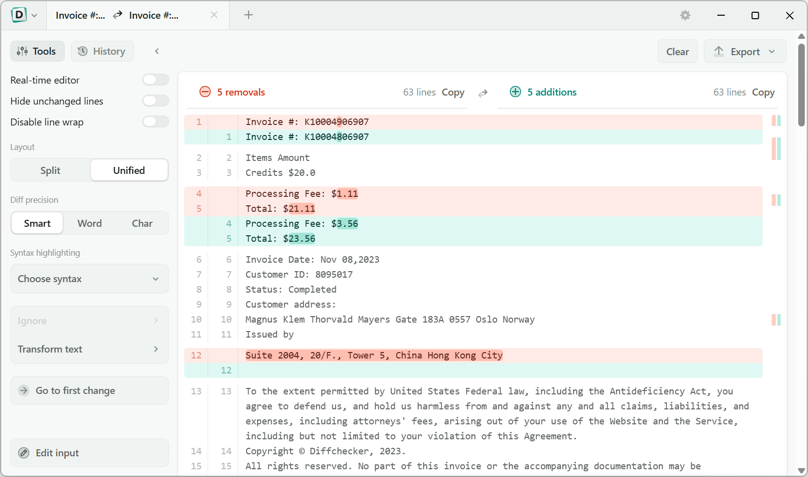Open the Export dropdown menu
Screen dimensions: 808x477
point(745,52)
